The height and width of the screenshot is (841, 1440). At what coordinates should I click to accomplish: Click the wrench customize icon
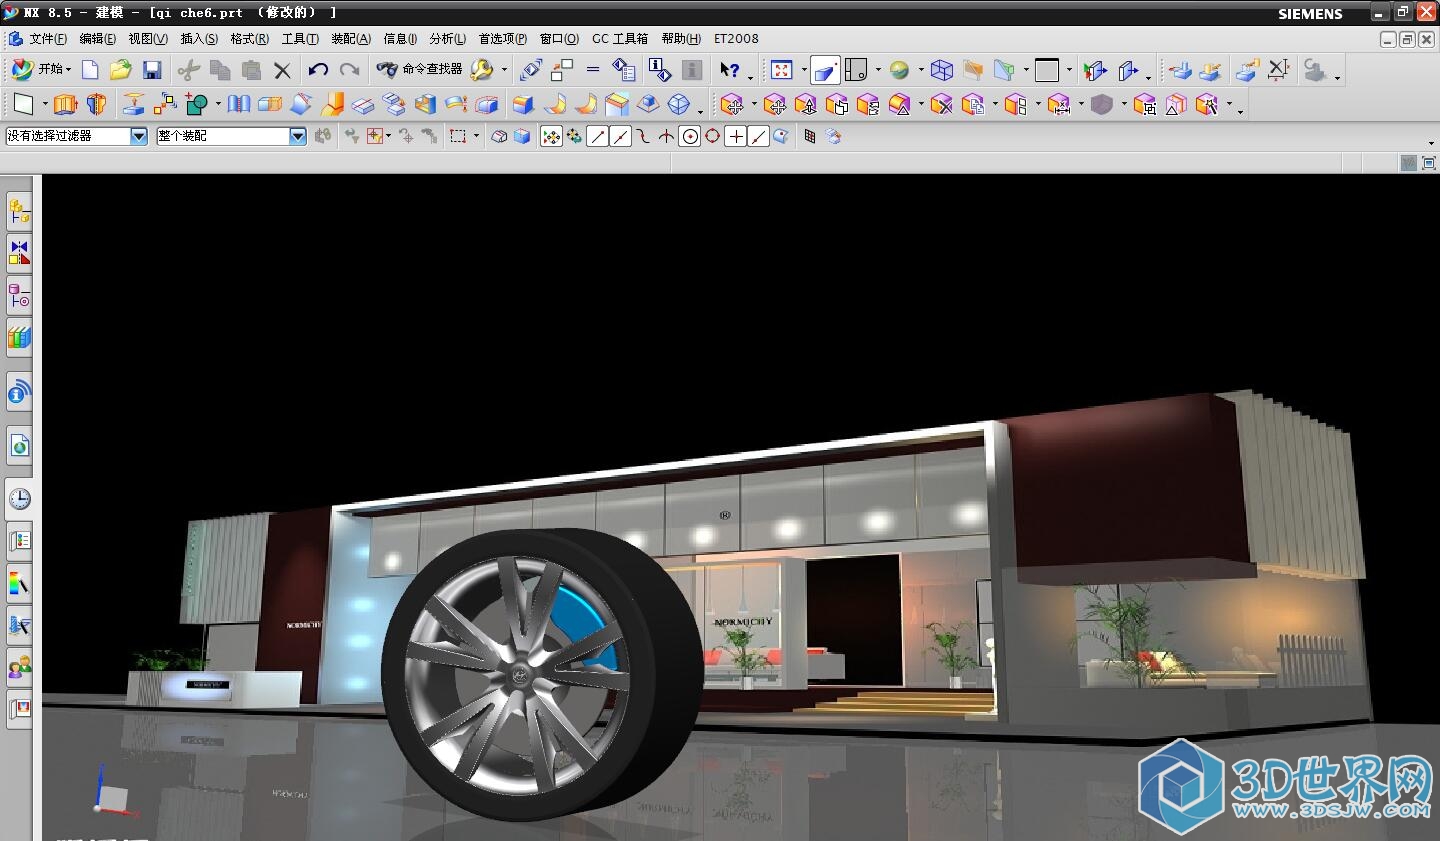click(x=482, y=69)
